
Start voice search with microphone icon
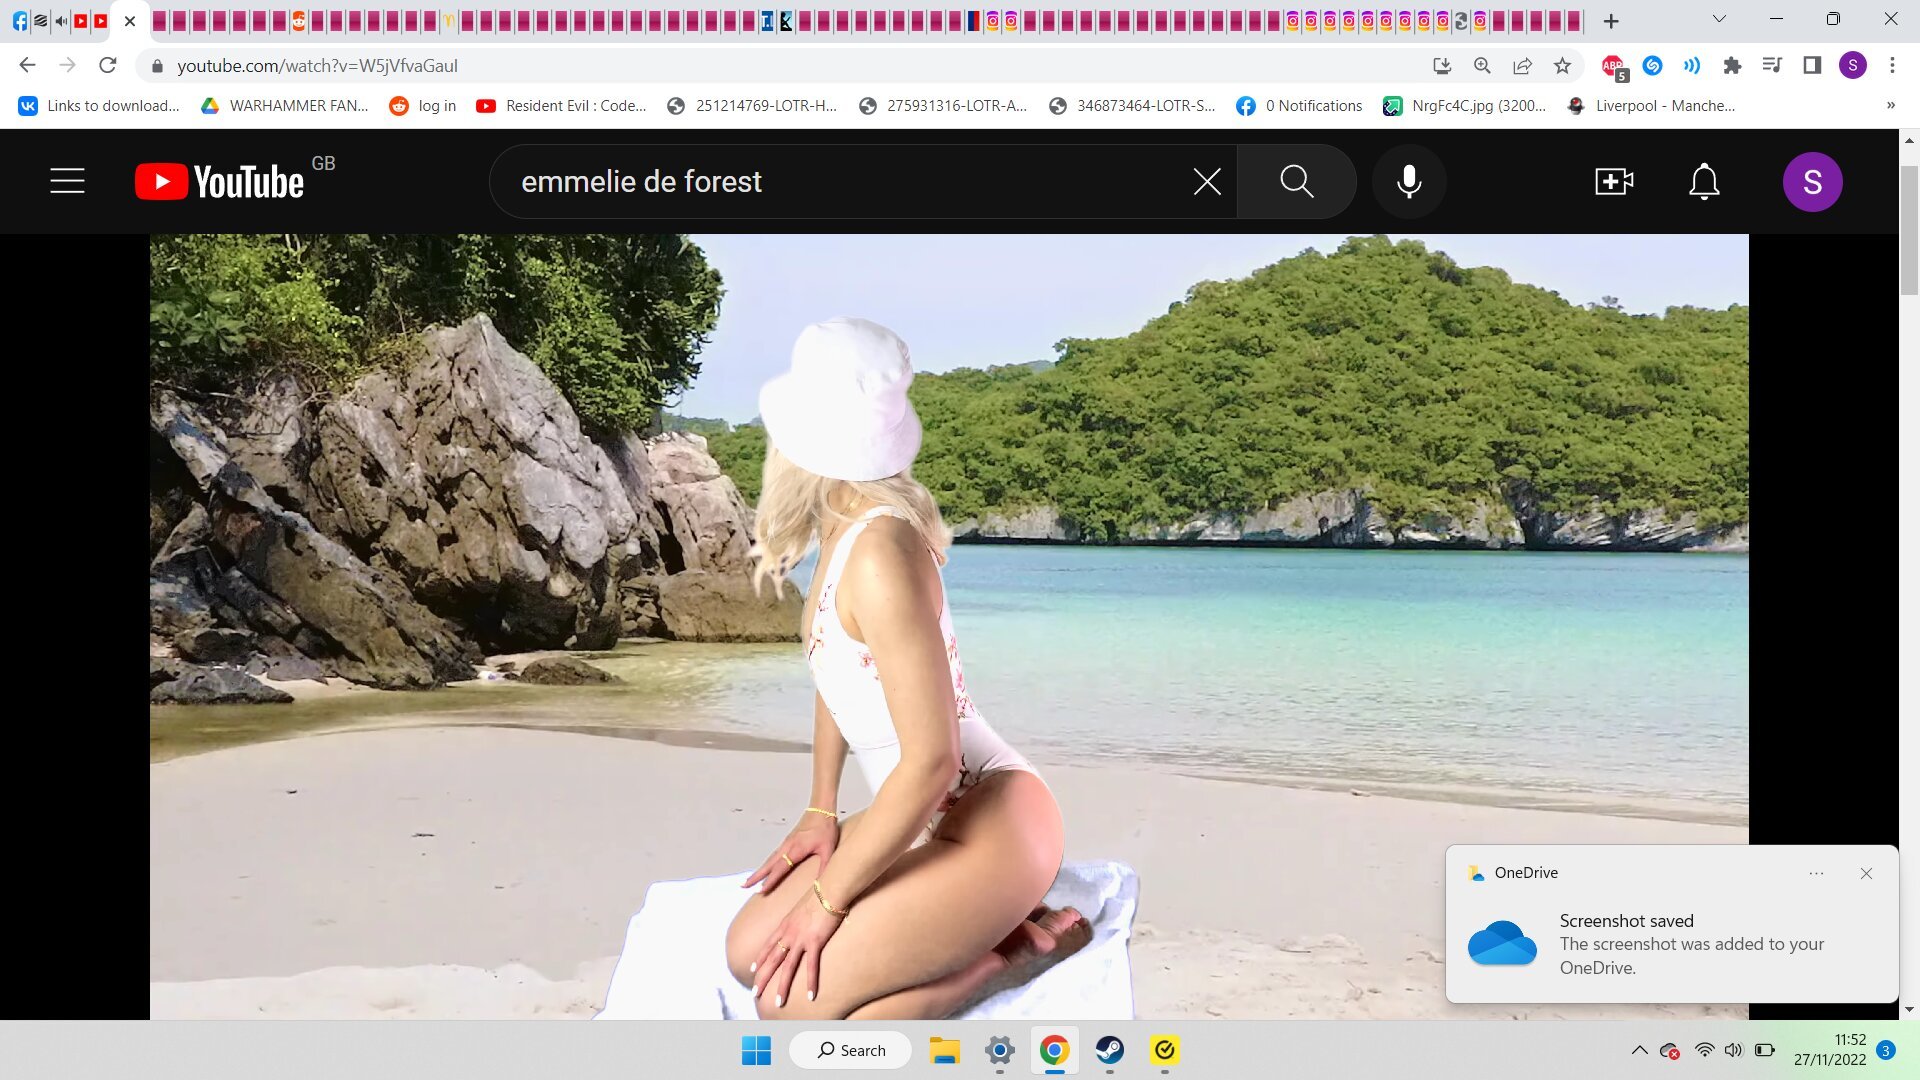coord(1409,181)
